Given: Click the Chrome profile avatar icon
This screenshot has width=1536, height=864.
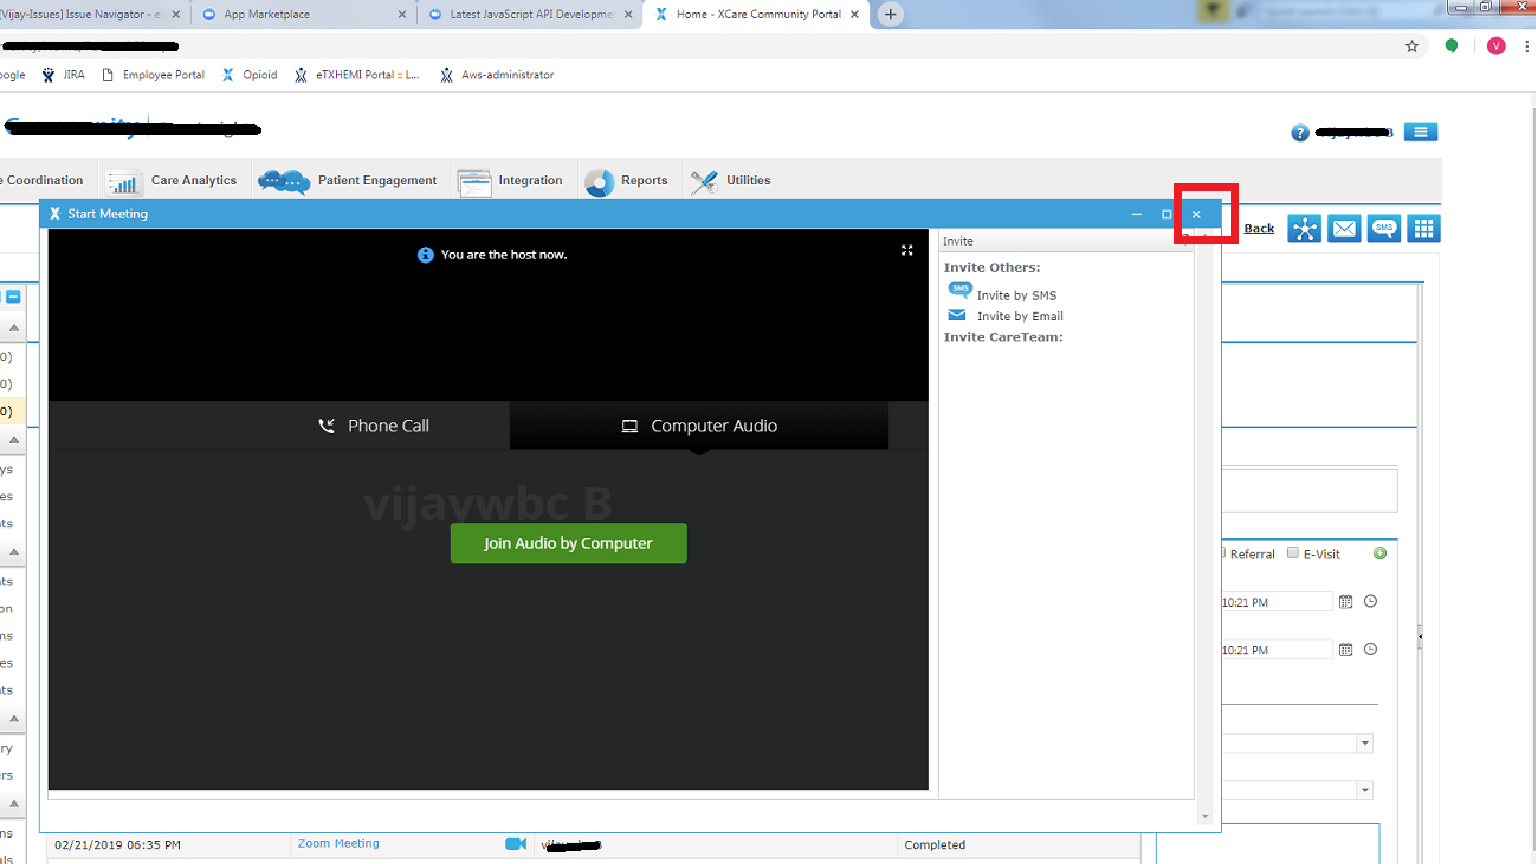Looking at the screenshot, I should click(1496, 46).
